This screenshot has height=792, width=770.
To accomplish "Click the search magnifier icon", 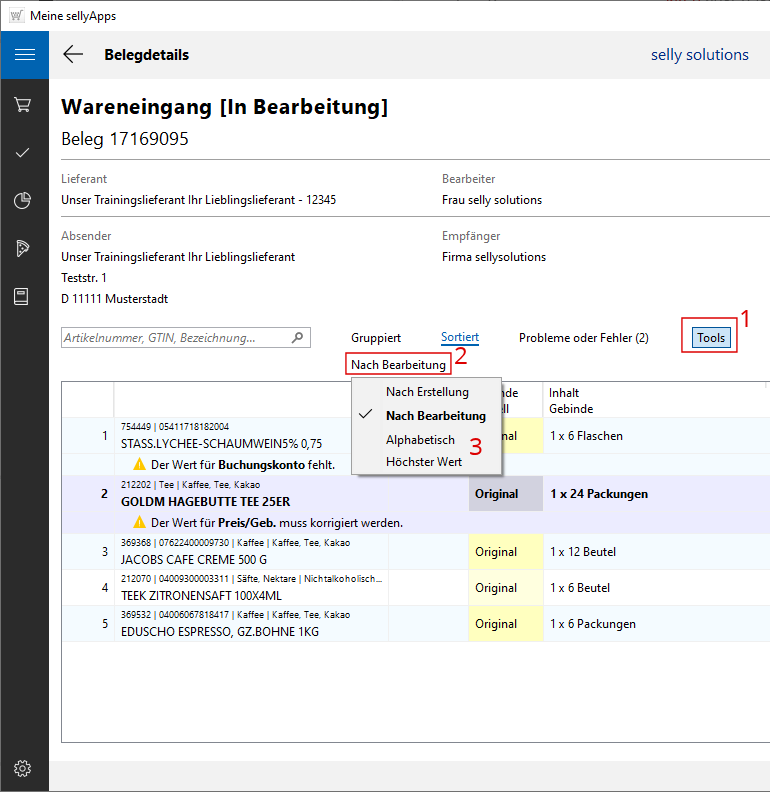I will (x=297, y=338).
